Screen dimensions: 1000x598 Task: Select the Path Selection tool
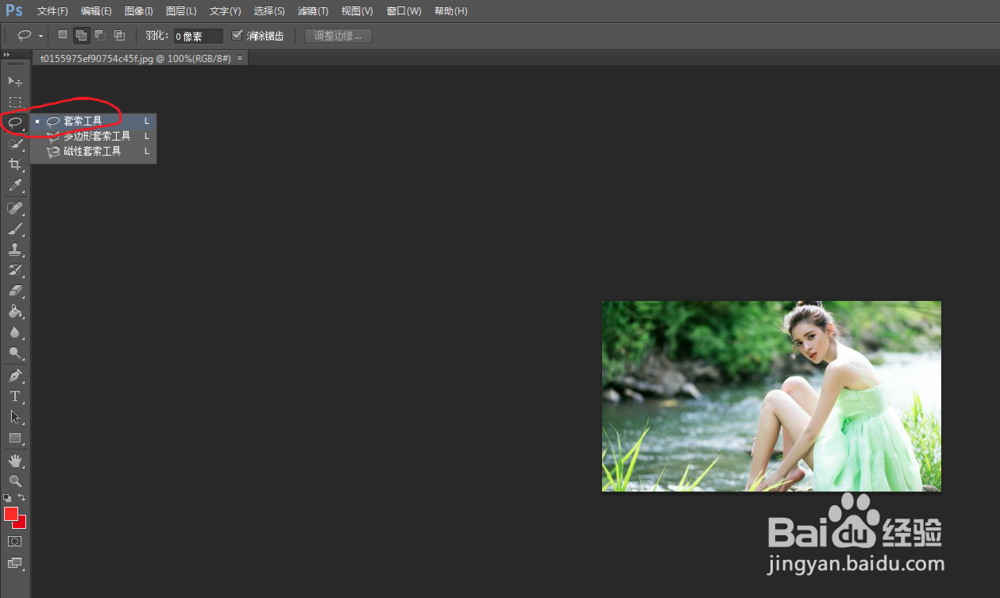[x=15, y=417]
